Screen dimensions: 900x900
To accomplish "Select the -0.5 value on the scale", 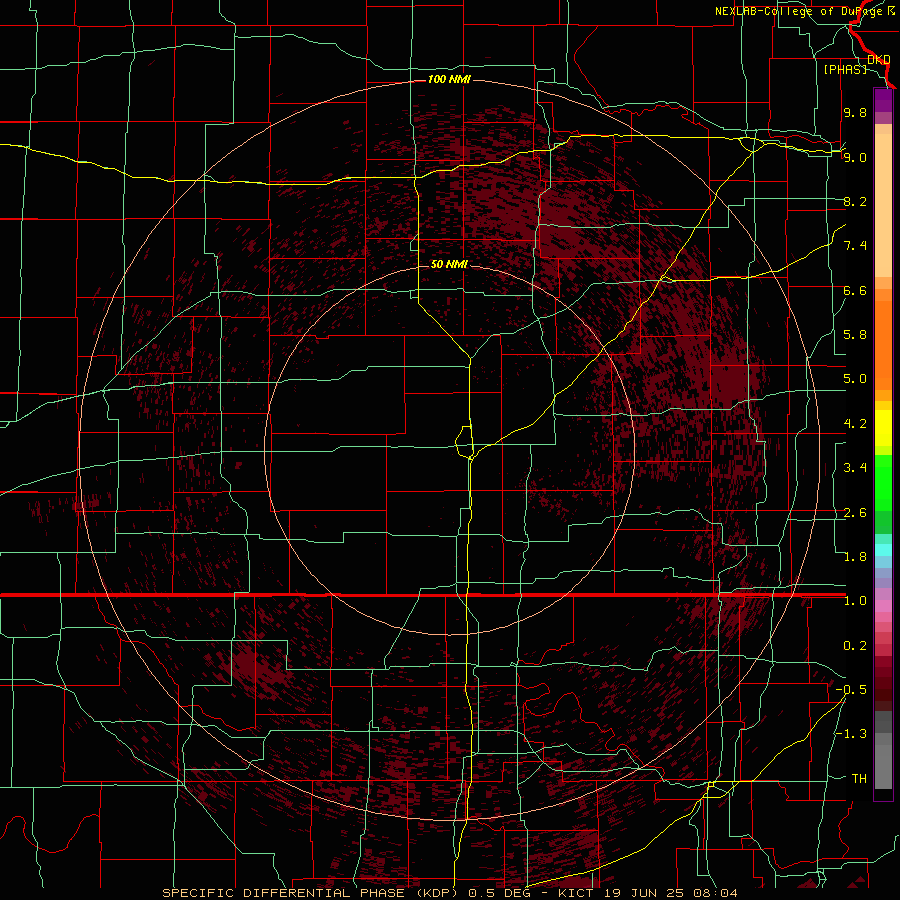I will coord(851,690).
